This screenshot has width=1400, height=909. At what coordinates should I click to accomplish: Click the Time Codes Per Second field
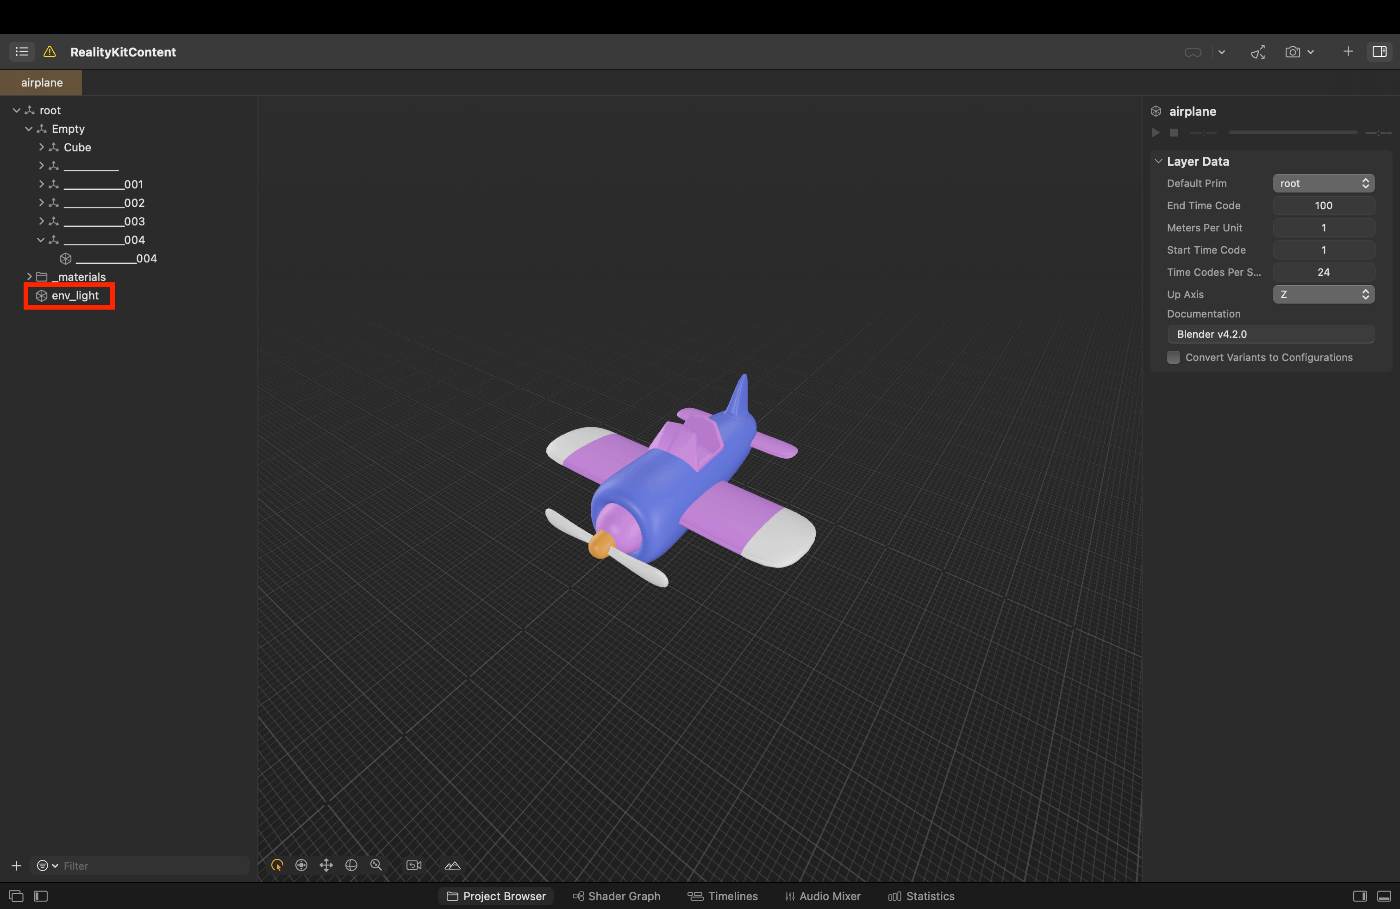[1323, 272]
